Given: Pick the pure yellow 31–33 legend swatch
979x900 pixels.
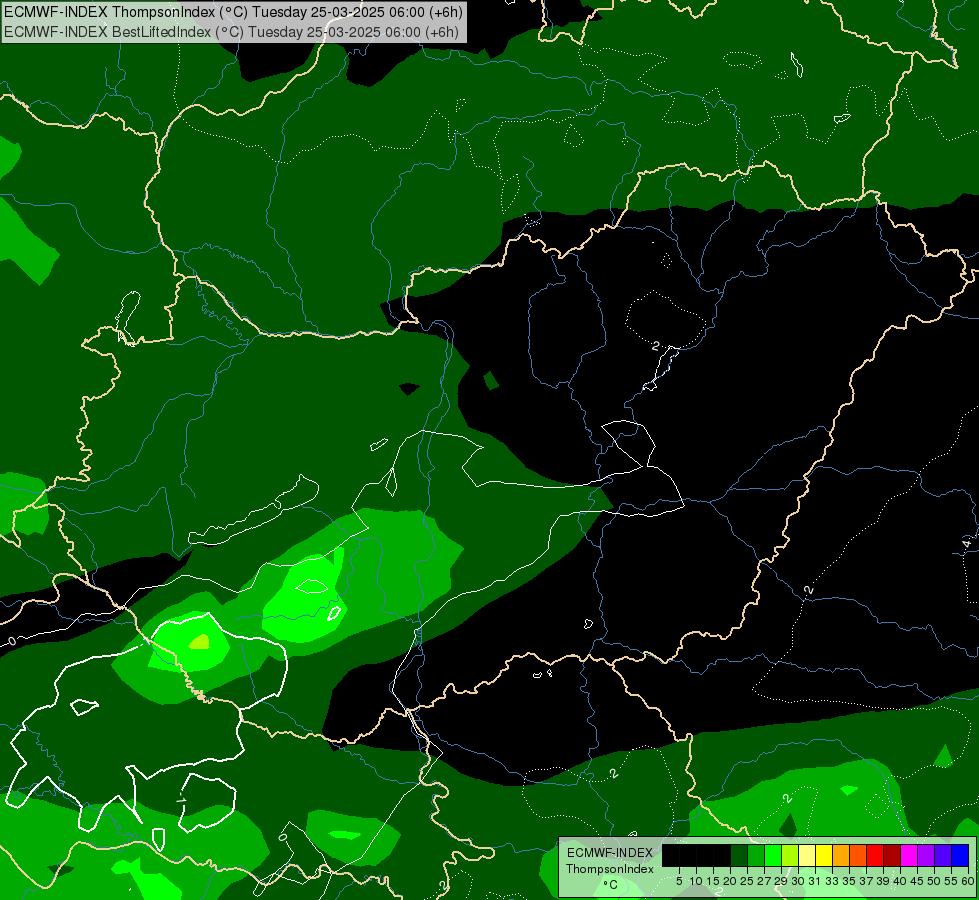Looking at the screenshot, I should [x=824, y=855].
